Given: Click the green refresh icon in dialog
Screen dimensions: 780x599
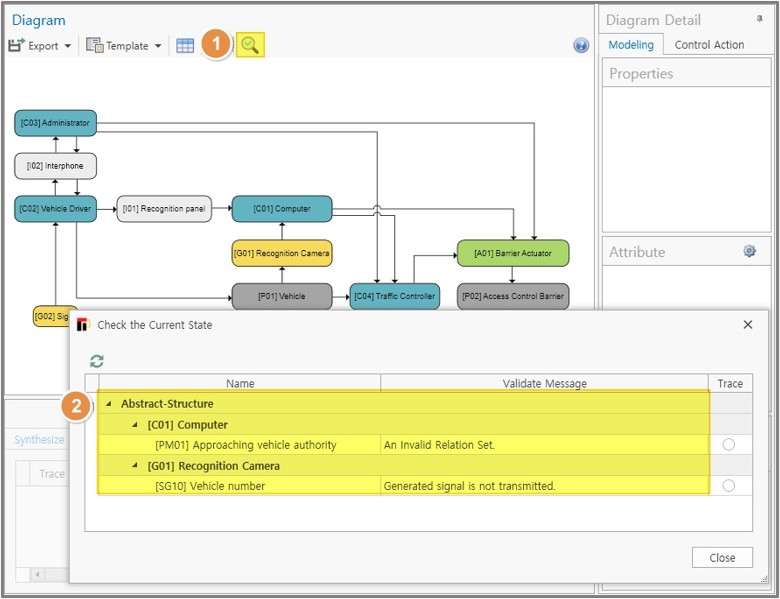Looking at the screenshot, I should click(x=97, y=361).
